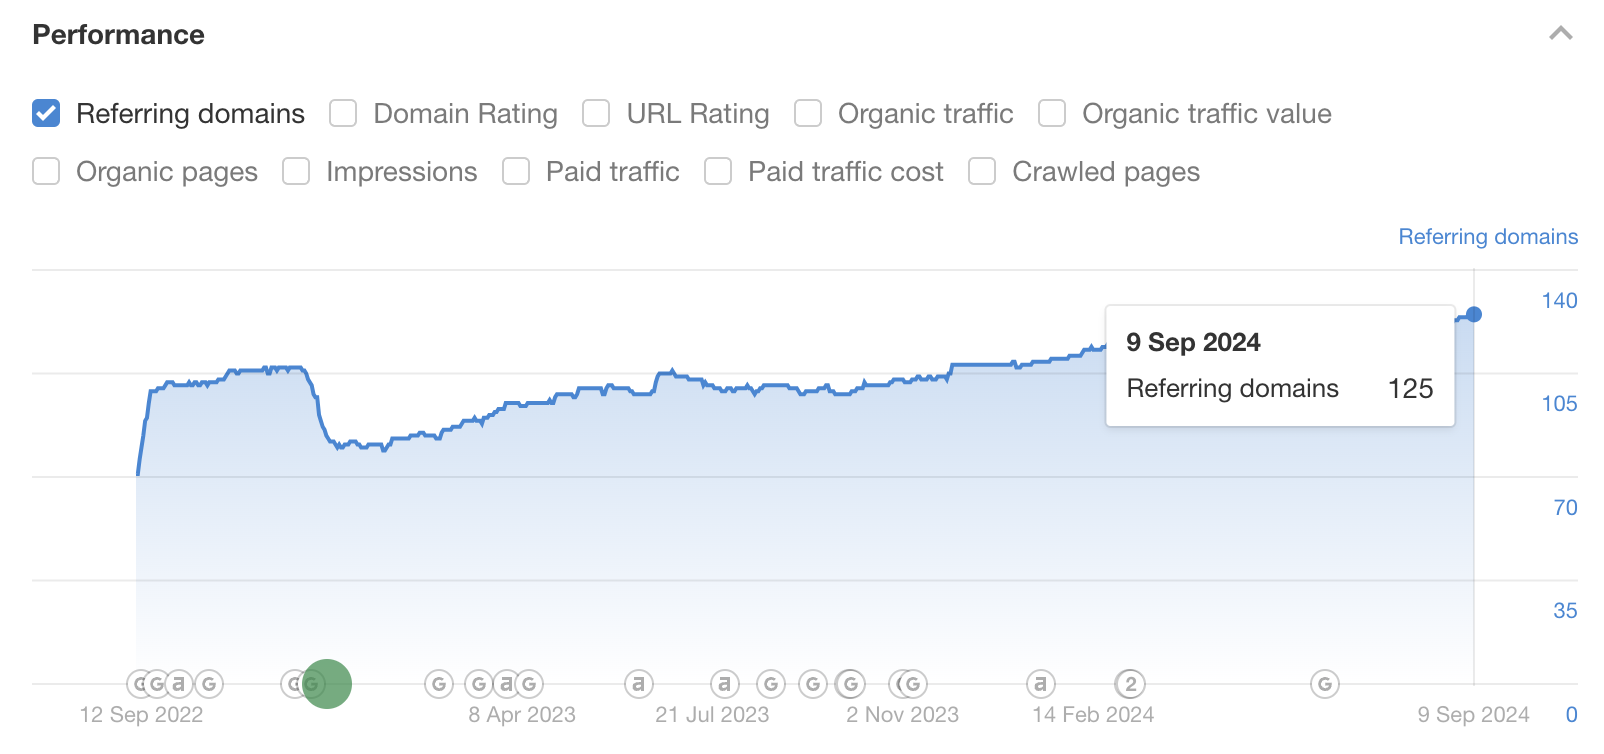Click the 8 Apr 2023 x-axis date
The image size is (1604, 754).
[522, 715]
